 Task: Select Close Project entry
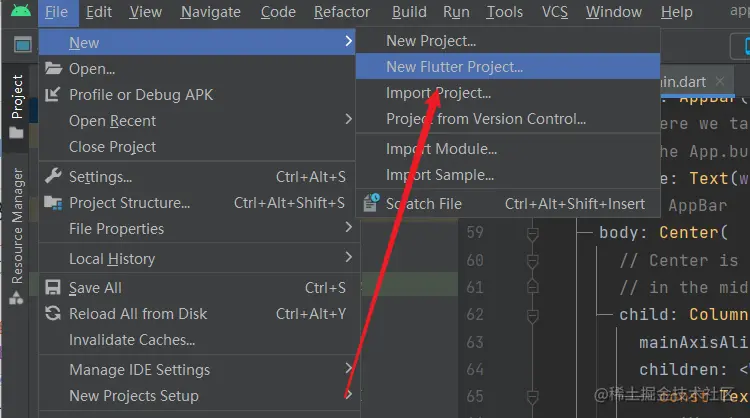[112, 146]
